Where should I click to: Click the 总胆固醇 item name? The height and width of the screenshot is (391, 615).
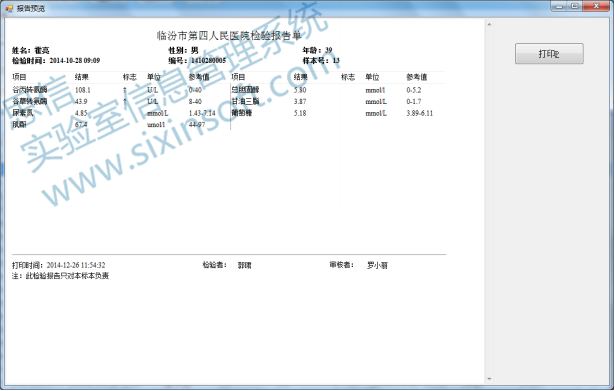click(245, 90)
